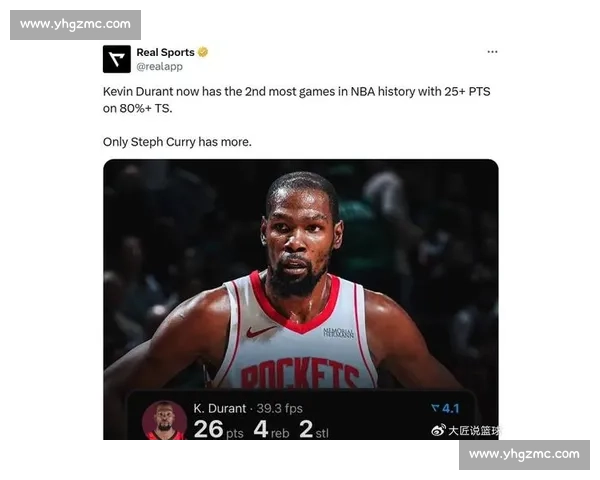This screenshot has width=600, height=480.
Task: Click the Weibo logo icon on the image
Action: click(438, 430)
